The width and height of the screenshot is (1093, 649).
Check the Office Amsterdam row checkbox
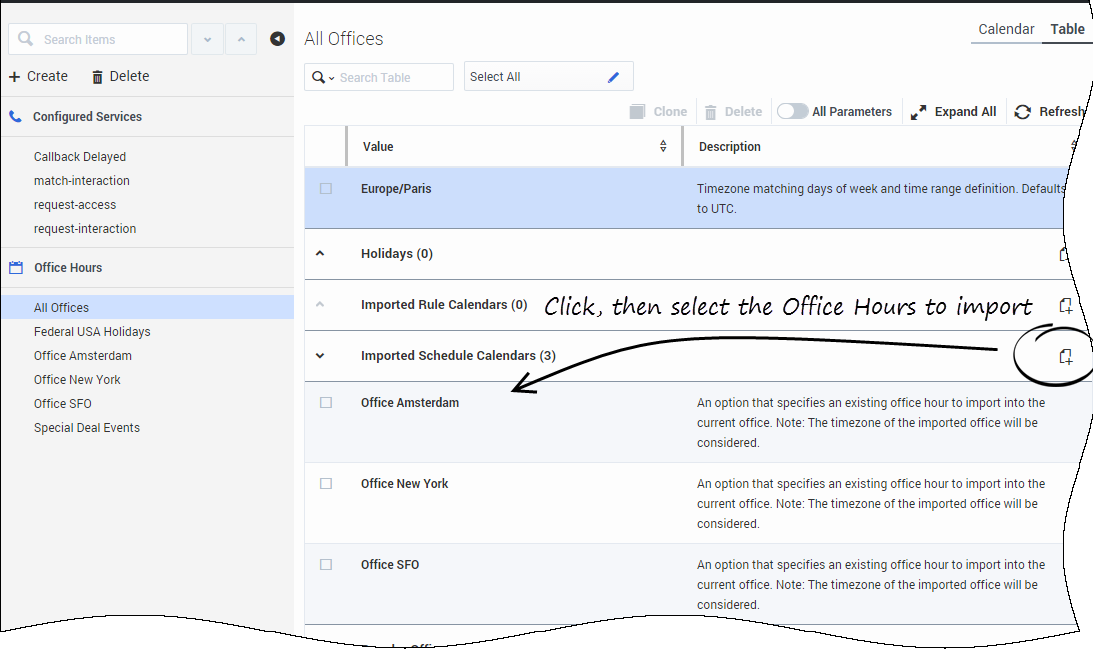[326, 403]
